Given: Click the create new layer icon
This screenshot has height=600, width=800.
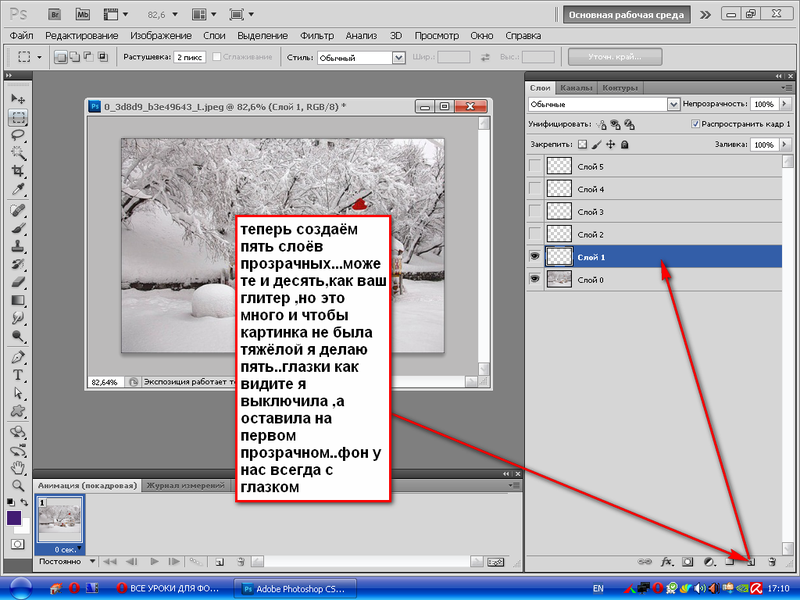Looking at the screenshot, I should pyautogui.click(x=751, y=562).
